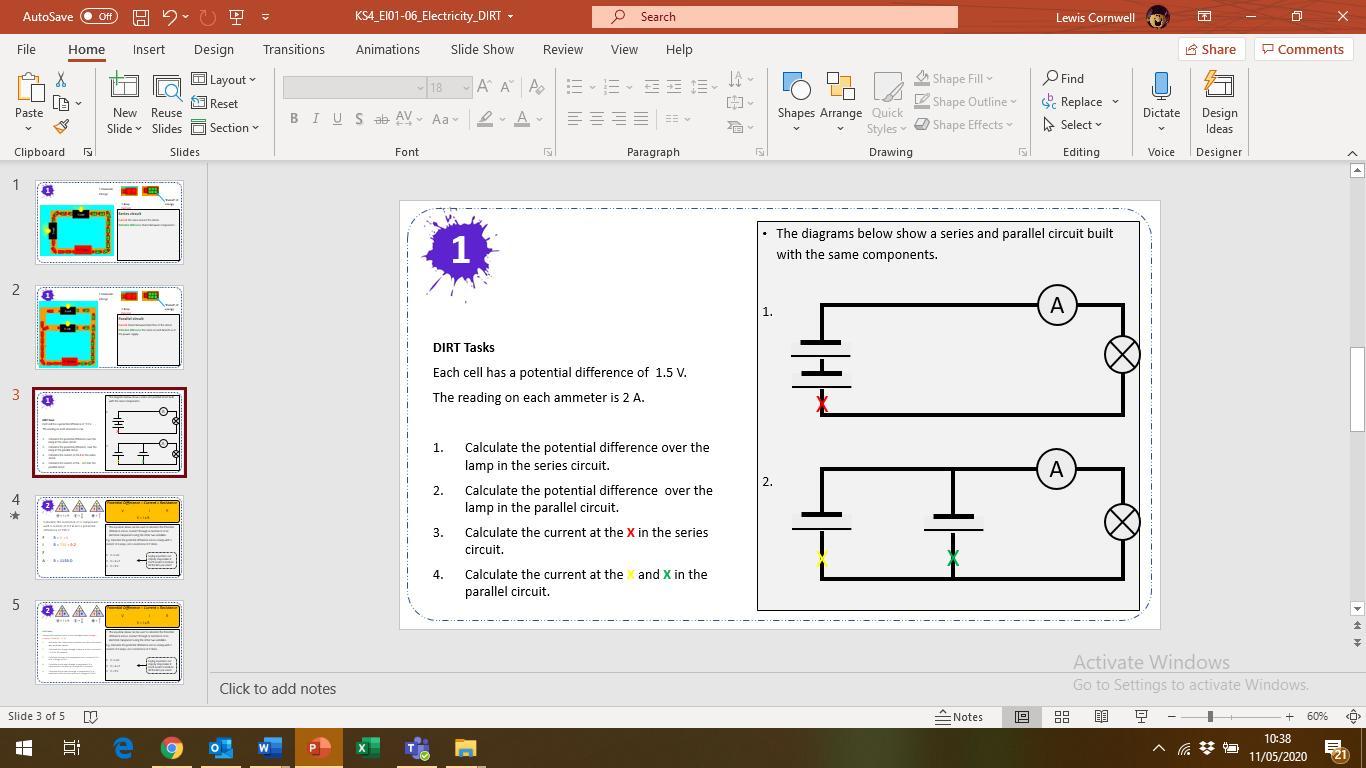The image size is (1366, 768).
Task: Toggle Bold formatting
Action: pos(294,119)
